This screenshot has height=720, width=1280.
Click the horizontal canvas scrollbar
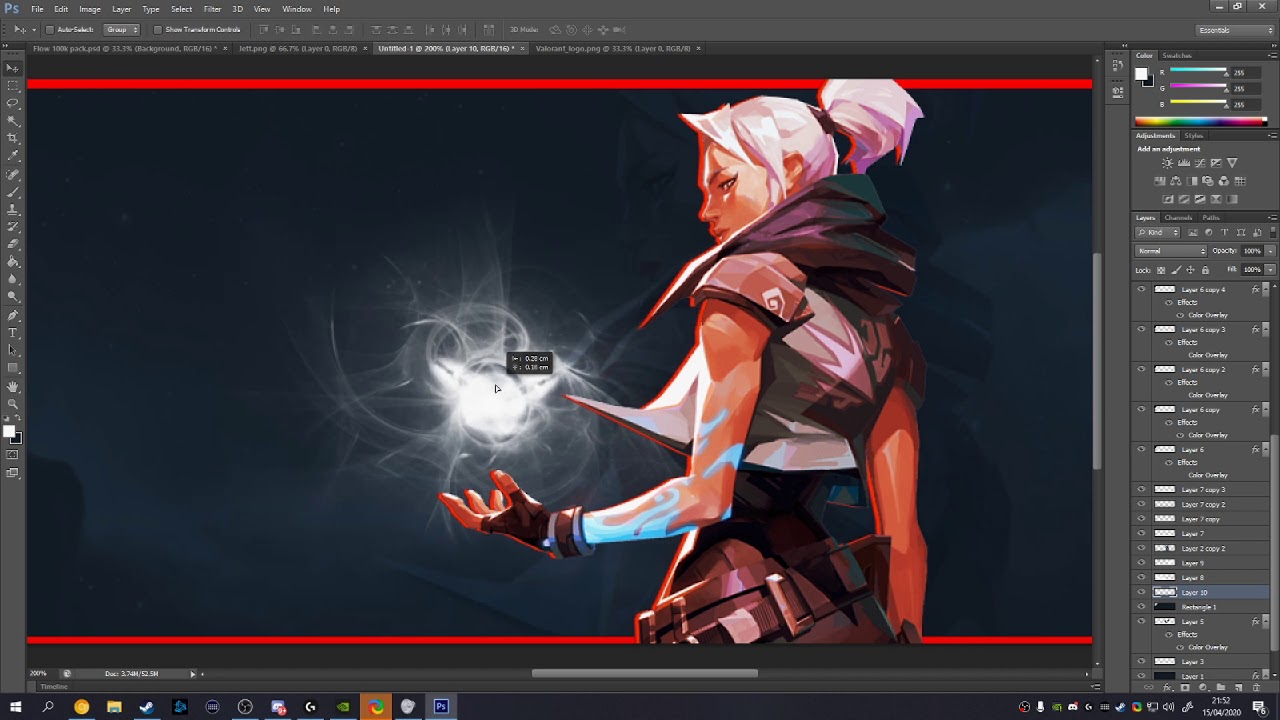[x=644, y=674]
